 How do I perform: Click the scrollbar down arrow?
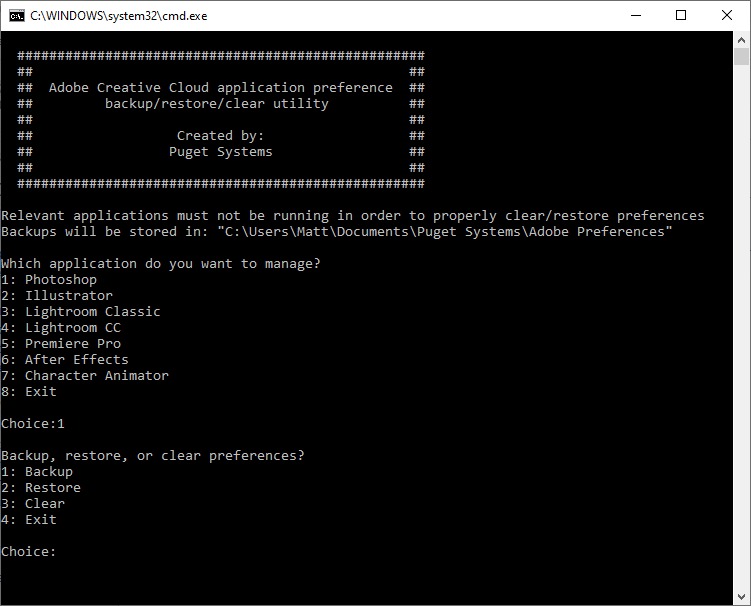(x=741, y=597)
